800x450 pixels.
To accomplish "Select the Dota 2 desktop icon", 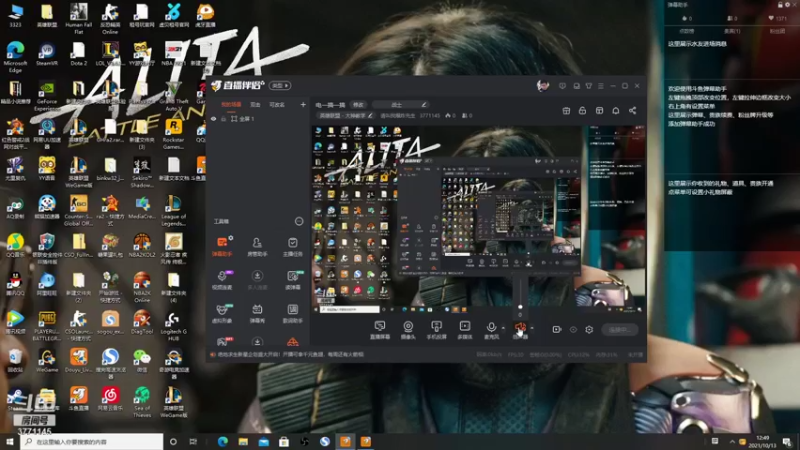I will (78, 54).
